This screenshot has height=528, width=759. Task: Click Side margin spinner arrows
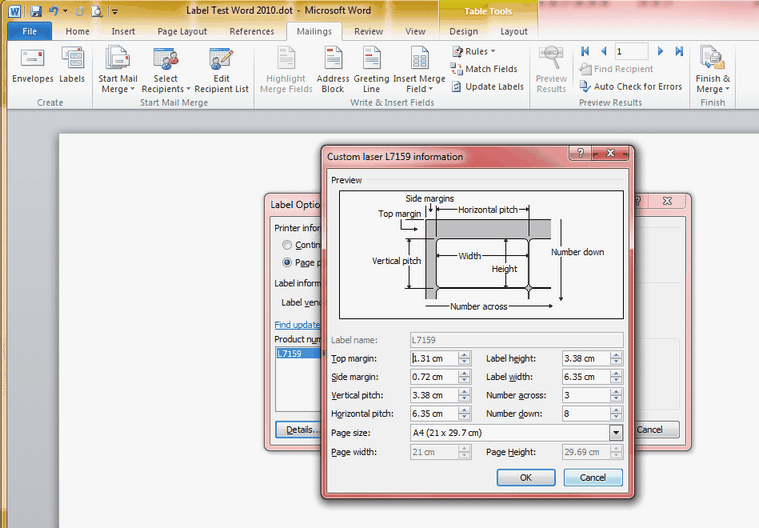pos(464,377)
